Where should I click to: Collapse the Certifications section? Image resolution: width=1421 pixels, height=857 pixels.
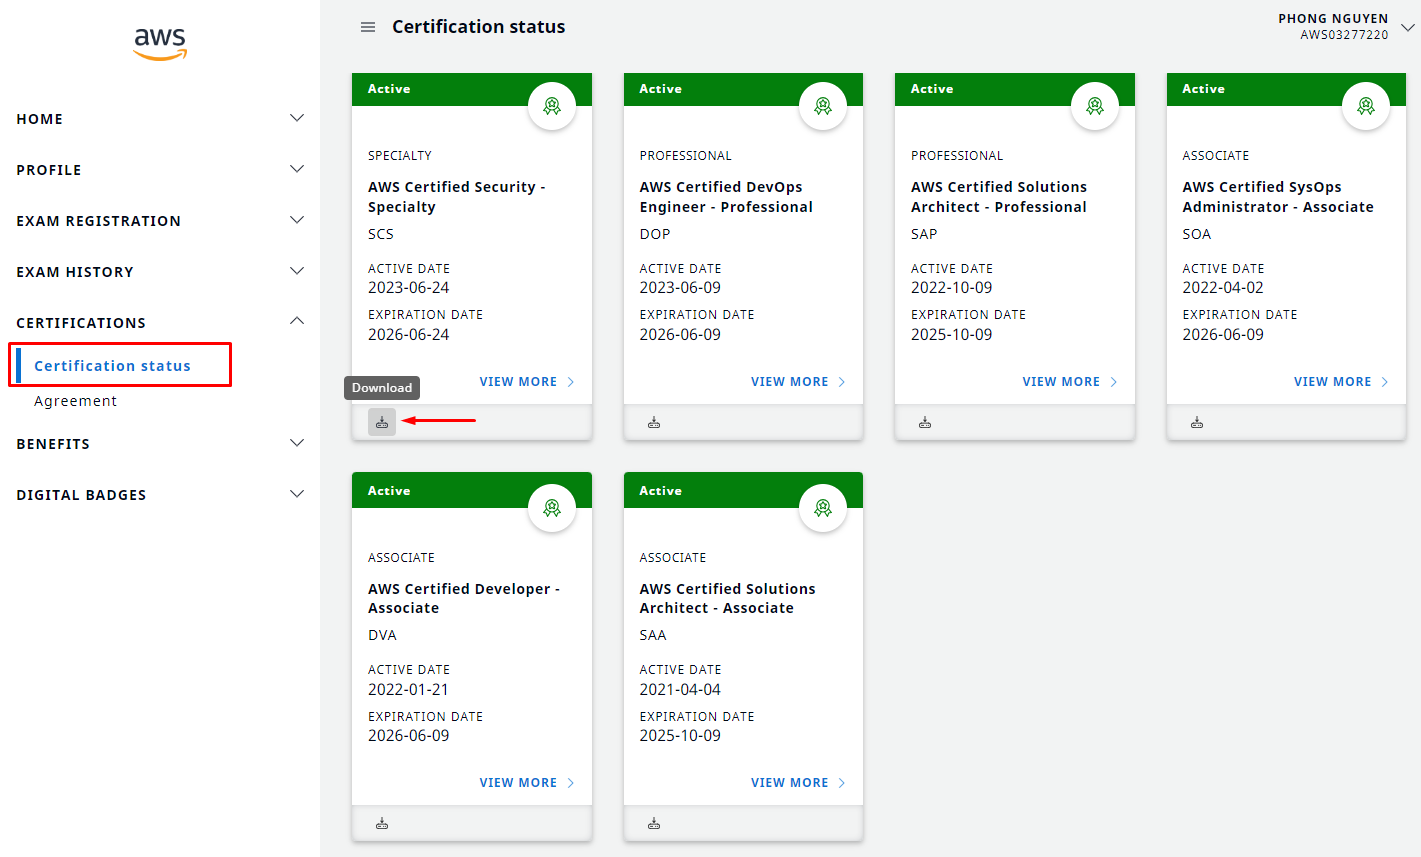point(296,321)
